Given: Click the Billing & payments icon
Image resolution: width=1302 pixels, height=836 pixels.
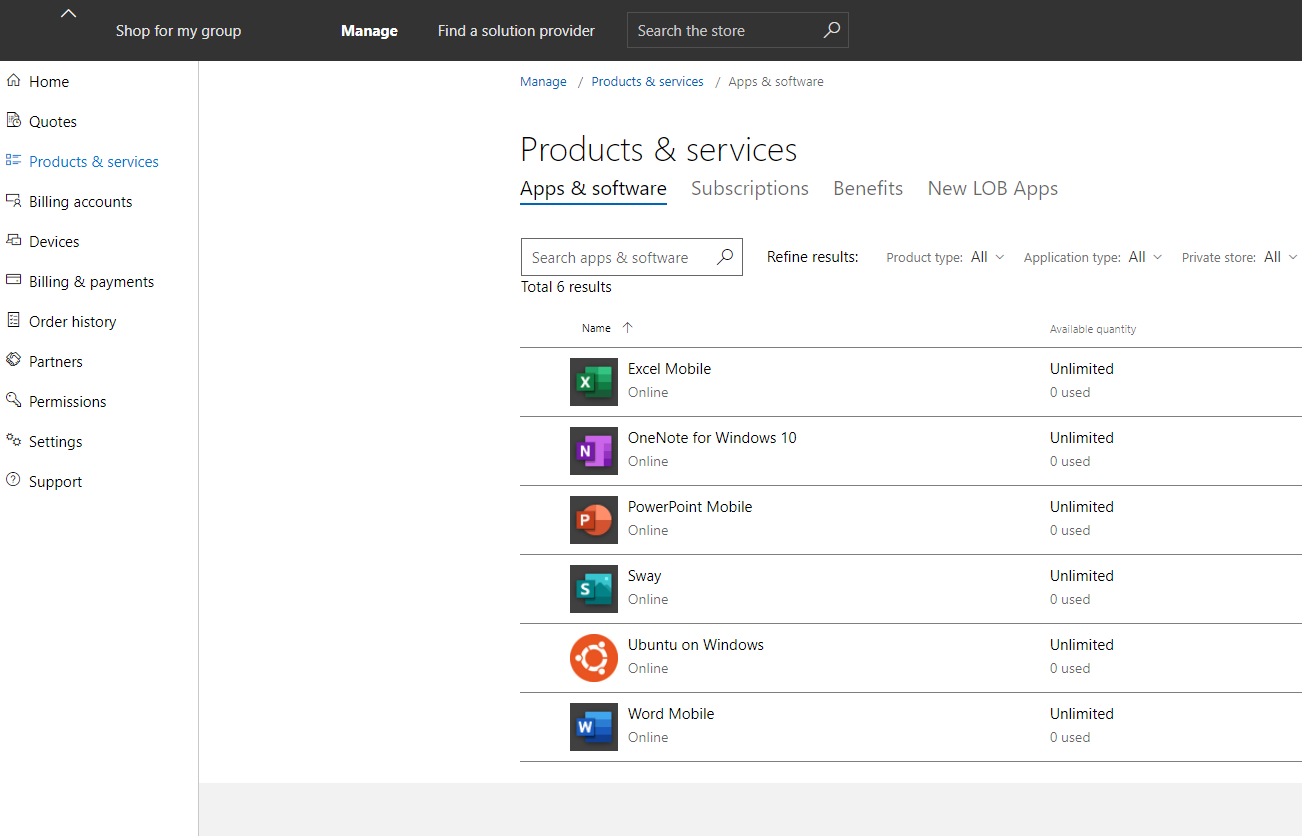Looking at the screenshot, I should (13, 280).
